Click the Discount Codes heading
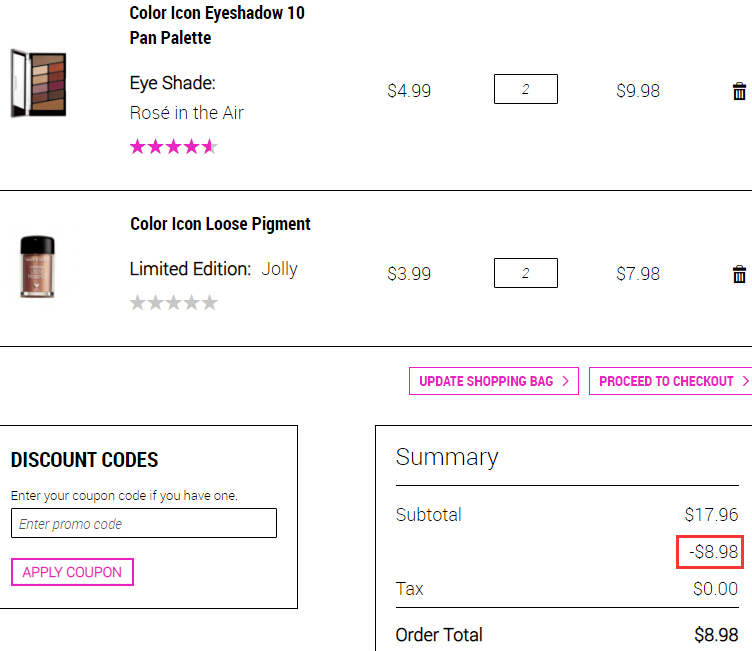Viewport: 752px width, 651px height. coord(84,460)
